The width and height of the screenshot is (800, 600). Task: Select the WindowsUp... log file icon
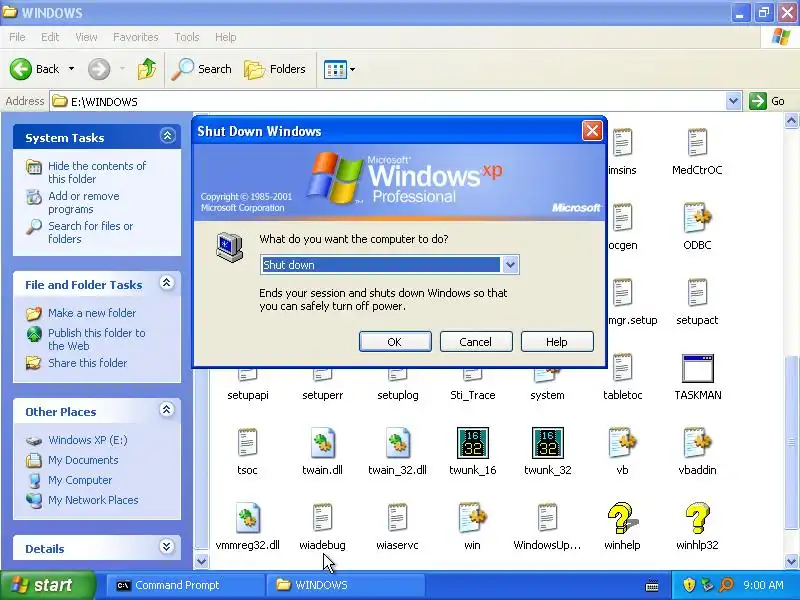[x=547, y=517]
